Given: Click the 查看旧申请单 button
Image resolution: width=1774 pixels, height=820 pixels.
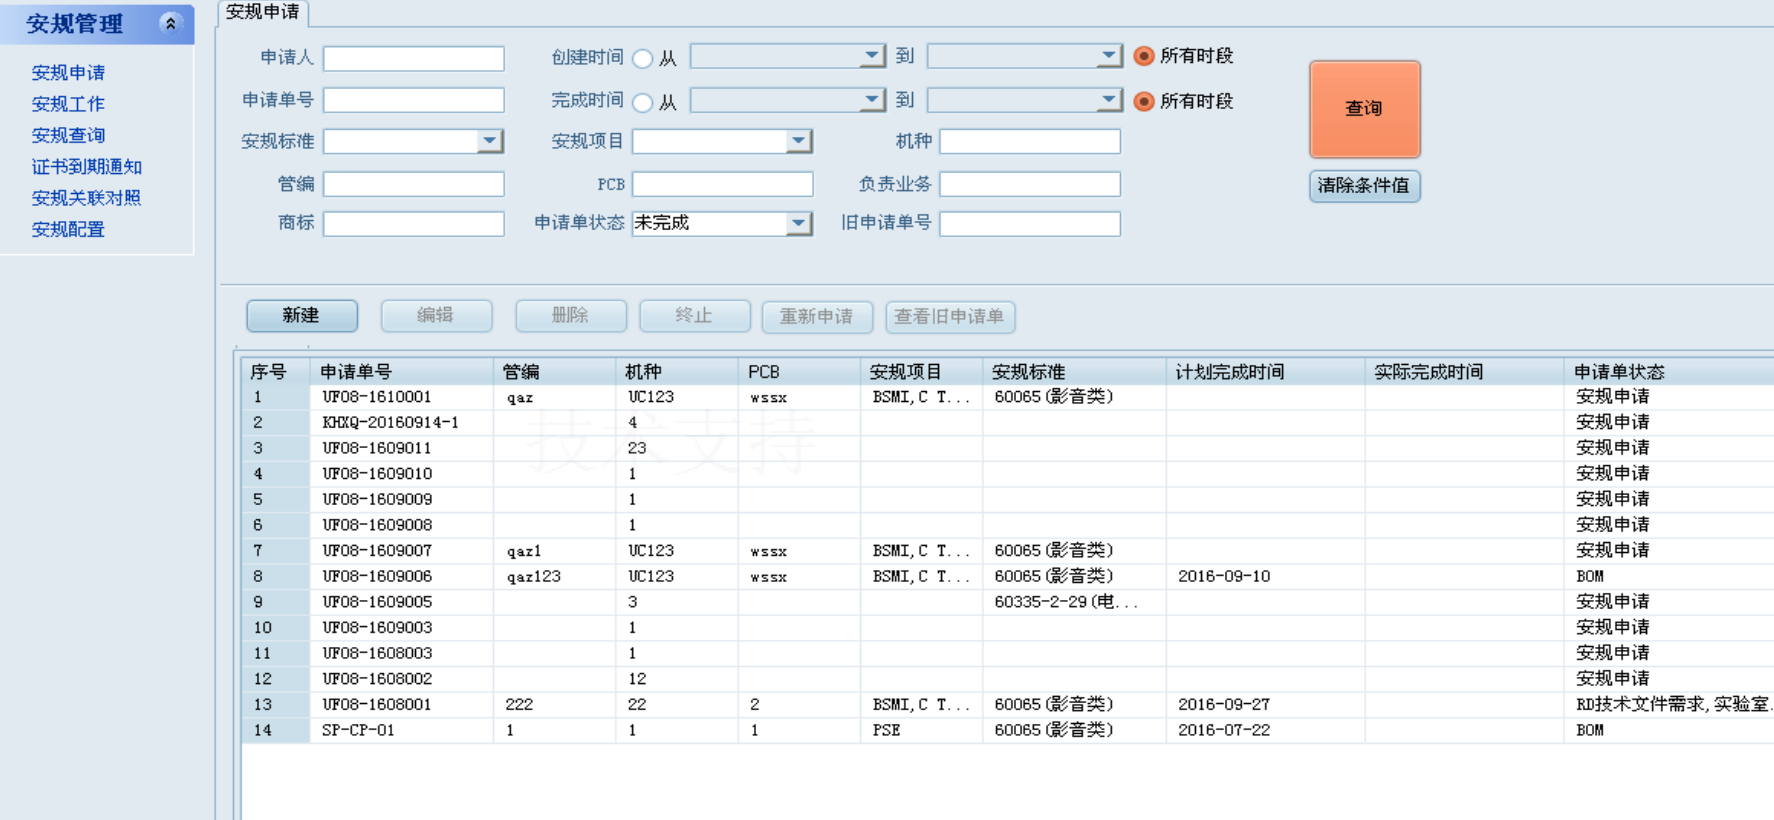Looking at the screenshot, I should (950, 317).
